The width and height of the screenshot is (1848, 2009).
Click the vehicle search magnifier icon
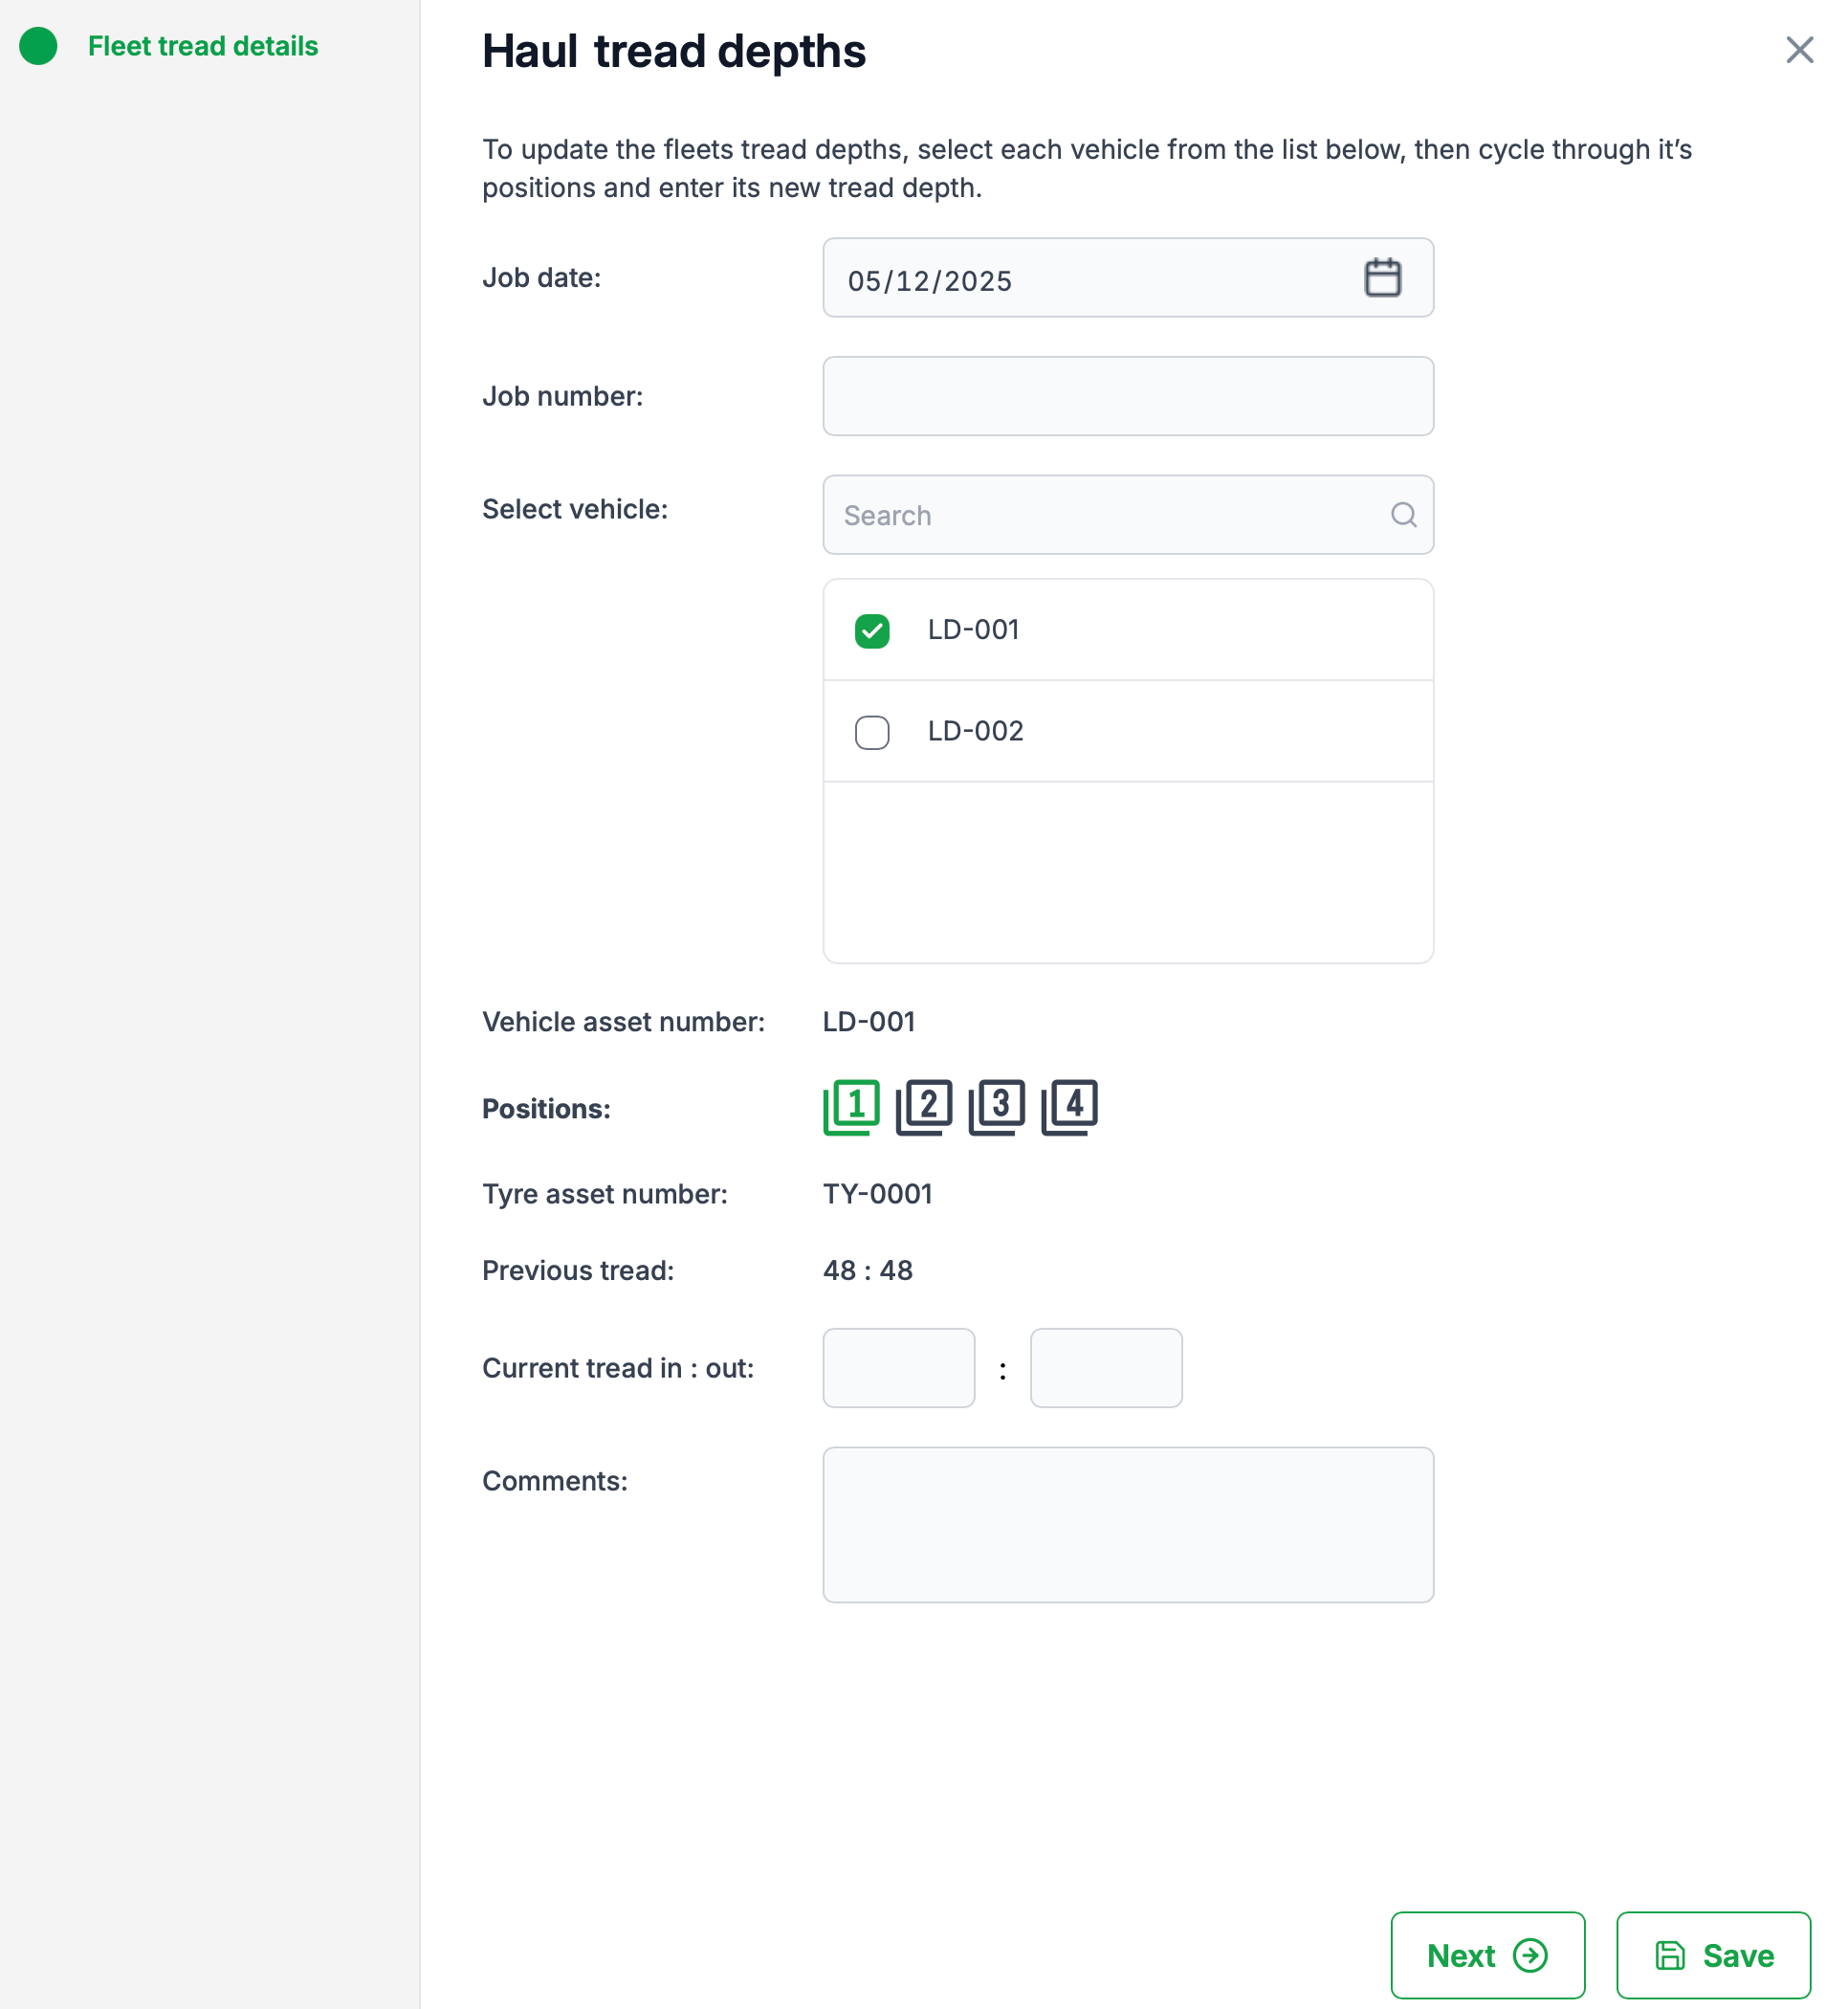(x=1403, y=515)
